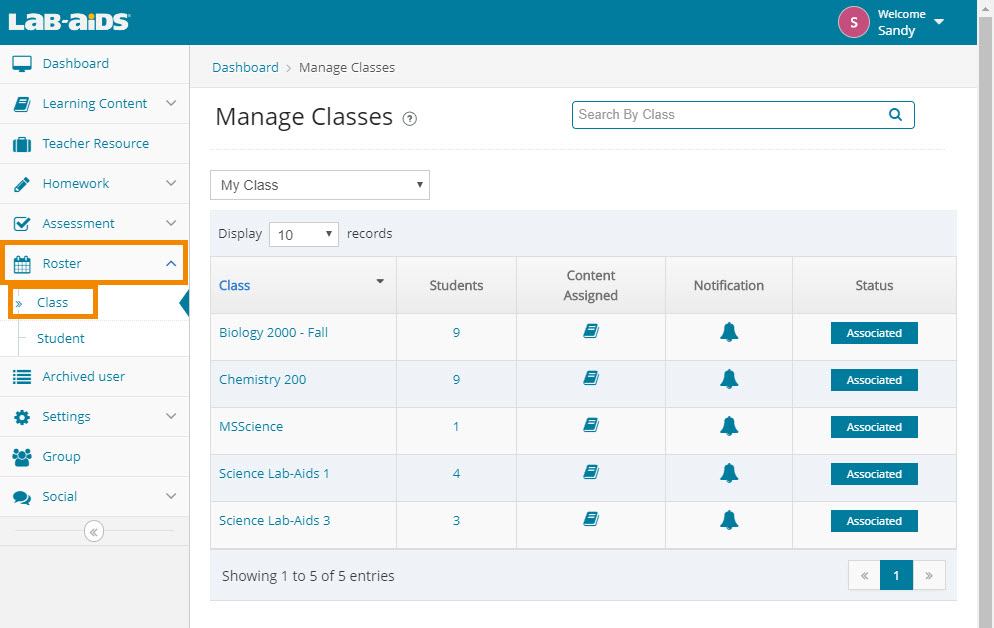The image size is (994, 628).
Task: Select the Assessment checkmark icon
Action: pos(22,223)
